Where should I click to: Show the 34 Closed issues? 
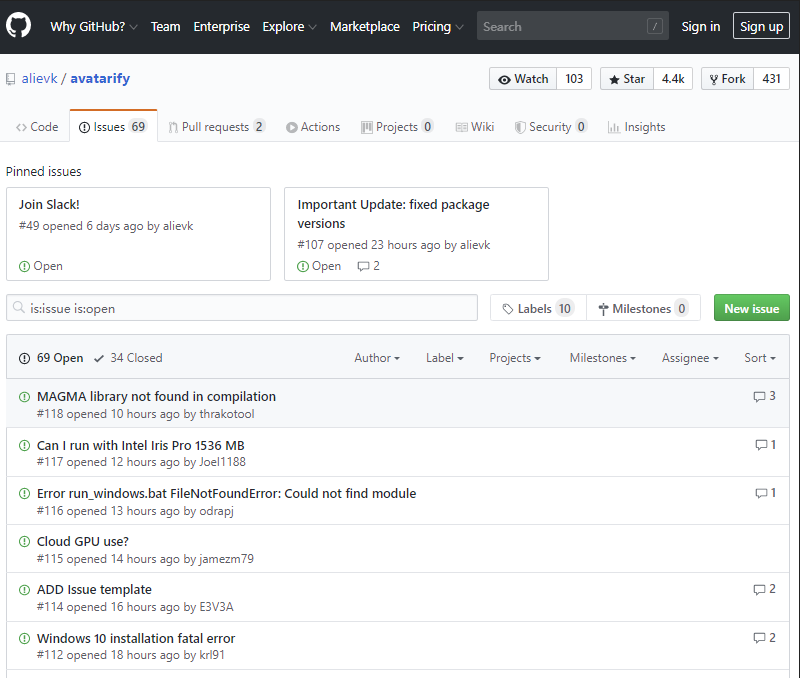[x=128, y=358]
